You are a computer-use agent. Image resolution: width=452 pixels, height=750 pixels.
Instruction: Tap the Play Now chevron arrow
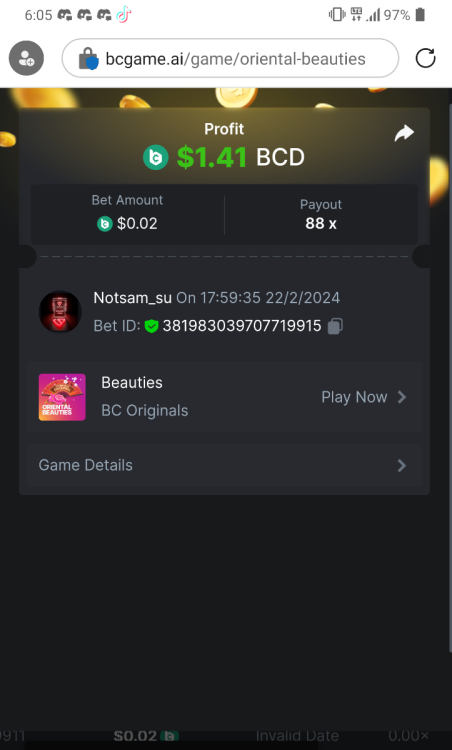pyautogui.click(x=402, y=397)
